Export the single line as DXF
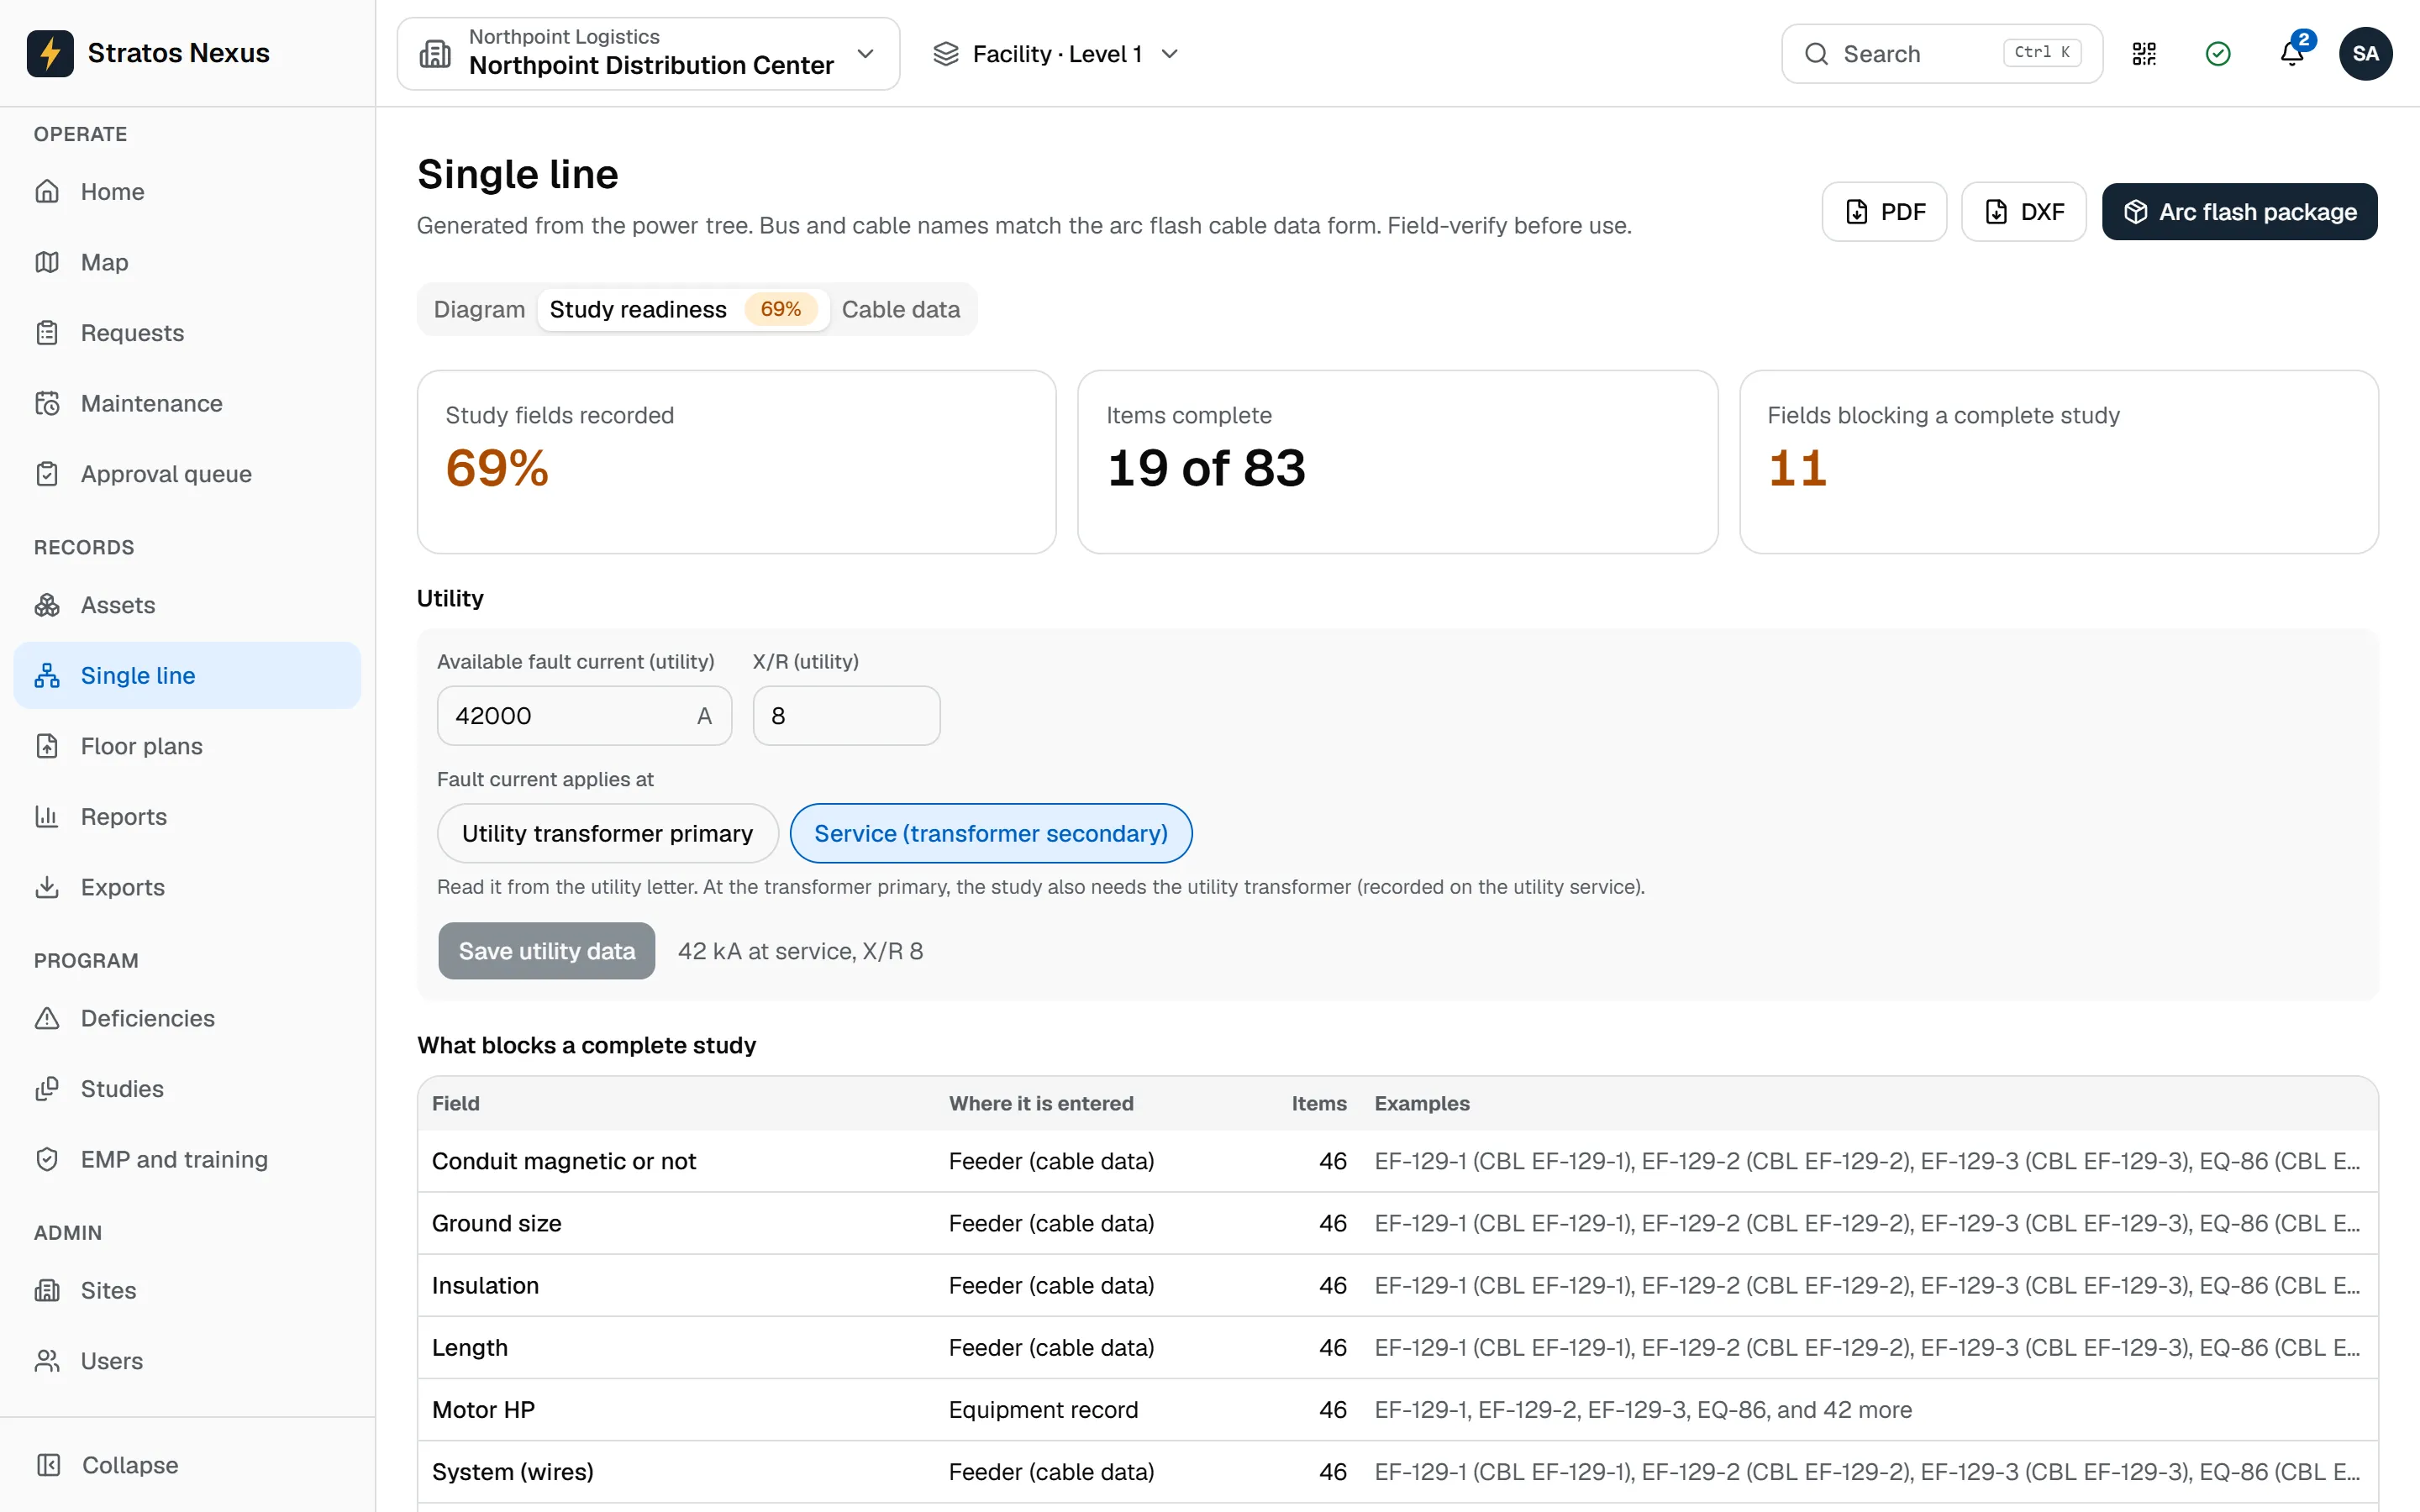 (2023, 212)
